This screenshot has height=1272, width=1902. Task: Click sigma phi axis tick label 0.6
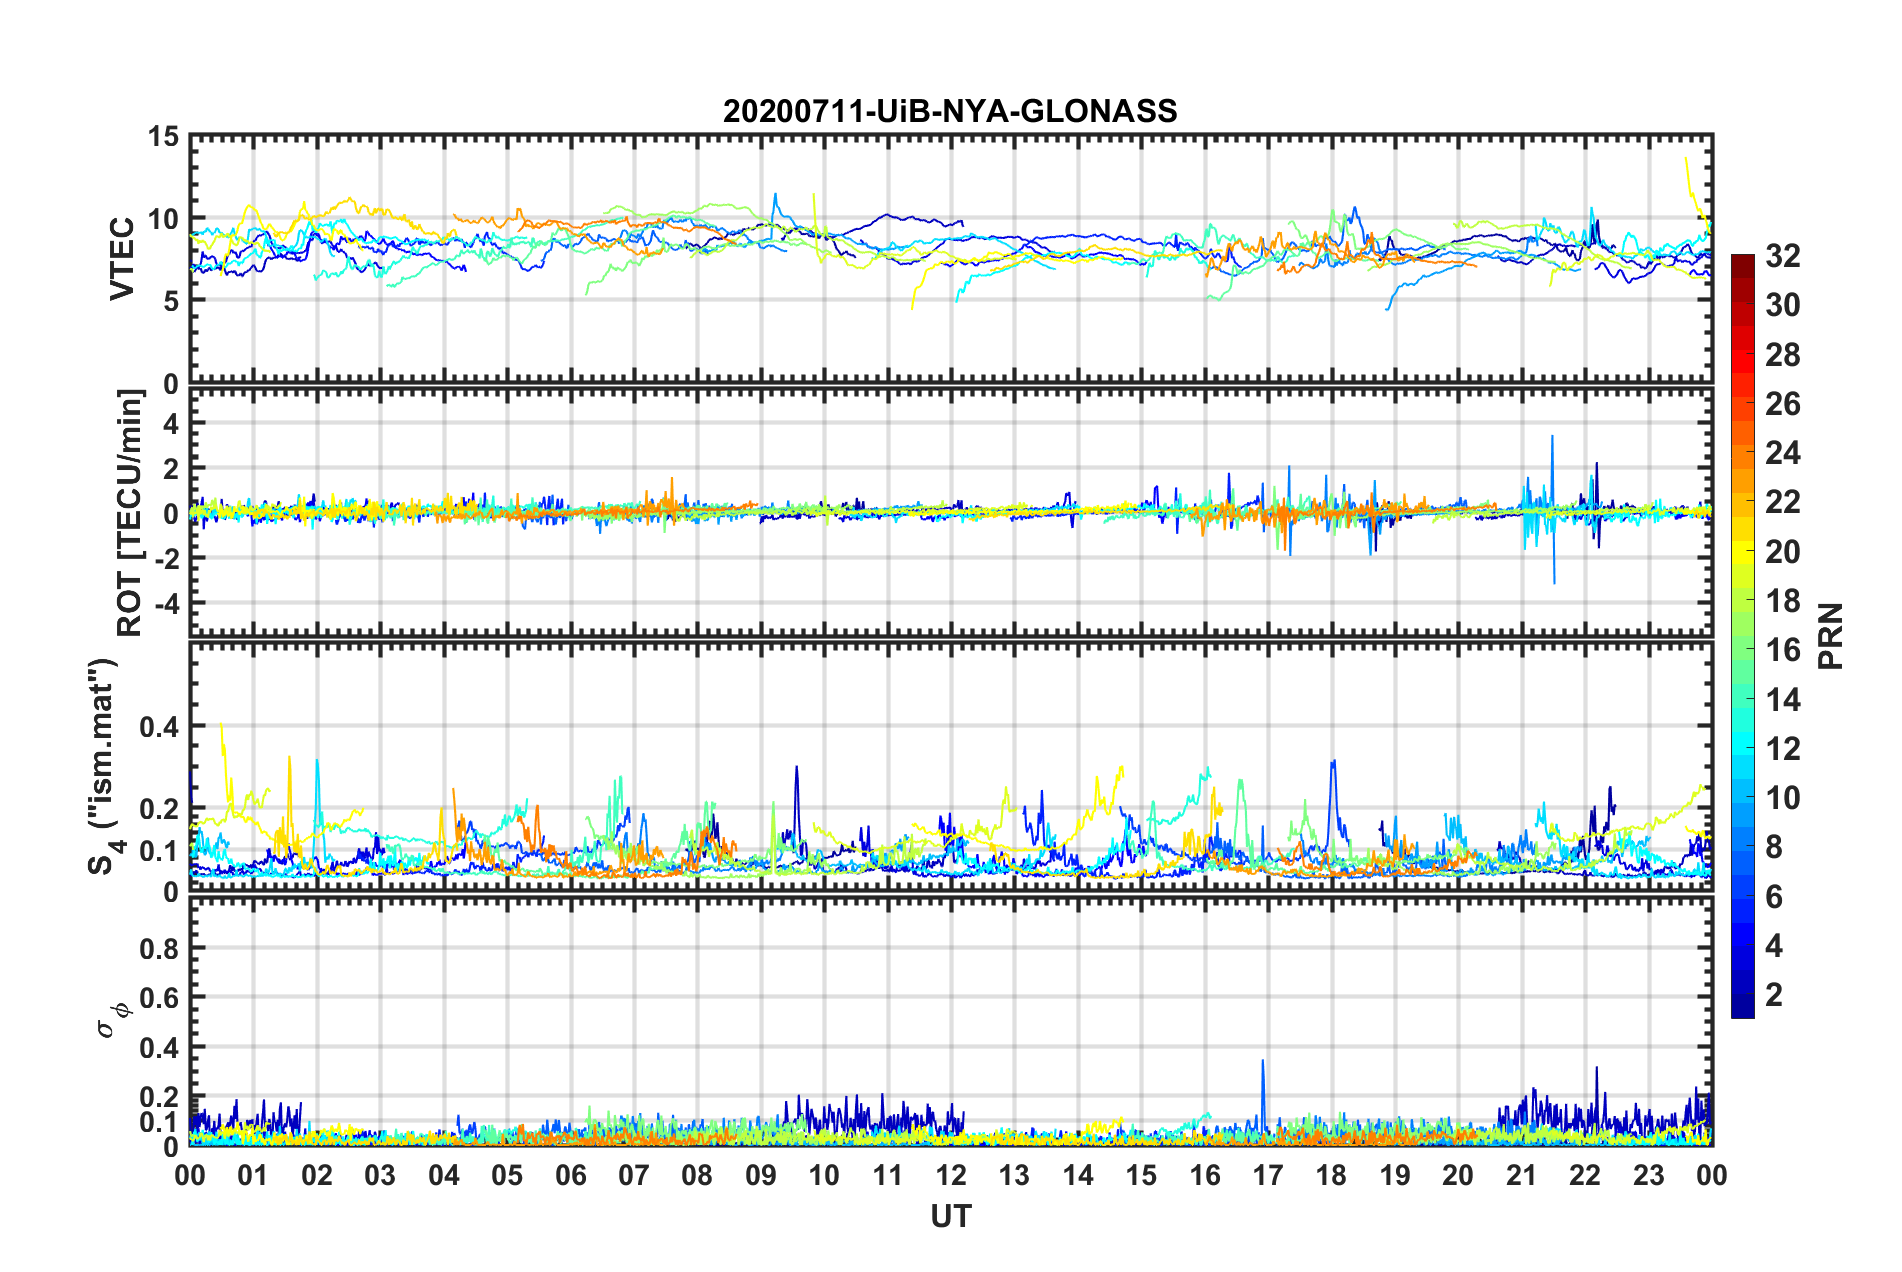[159, 998]
